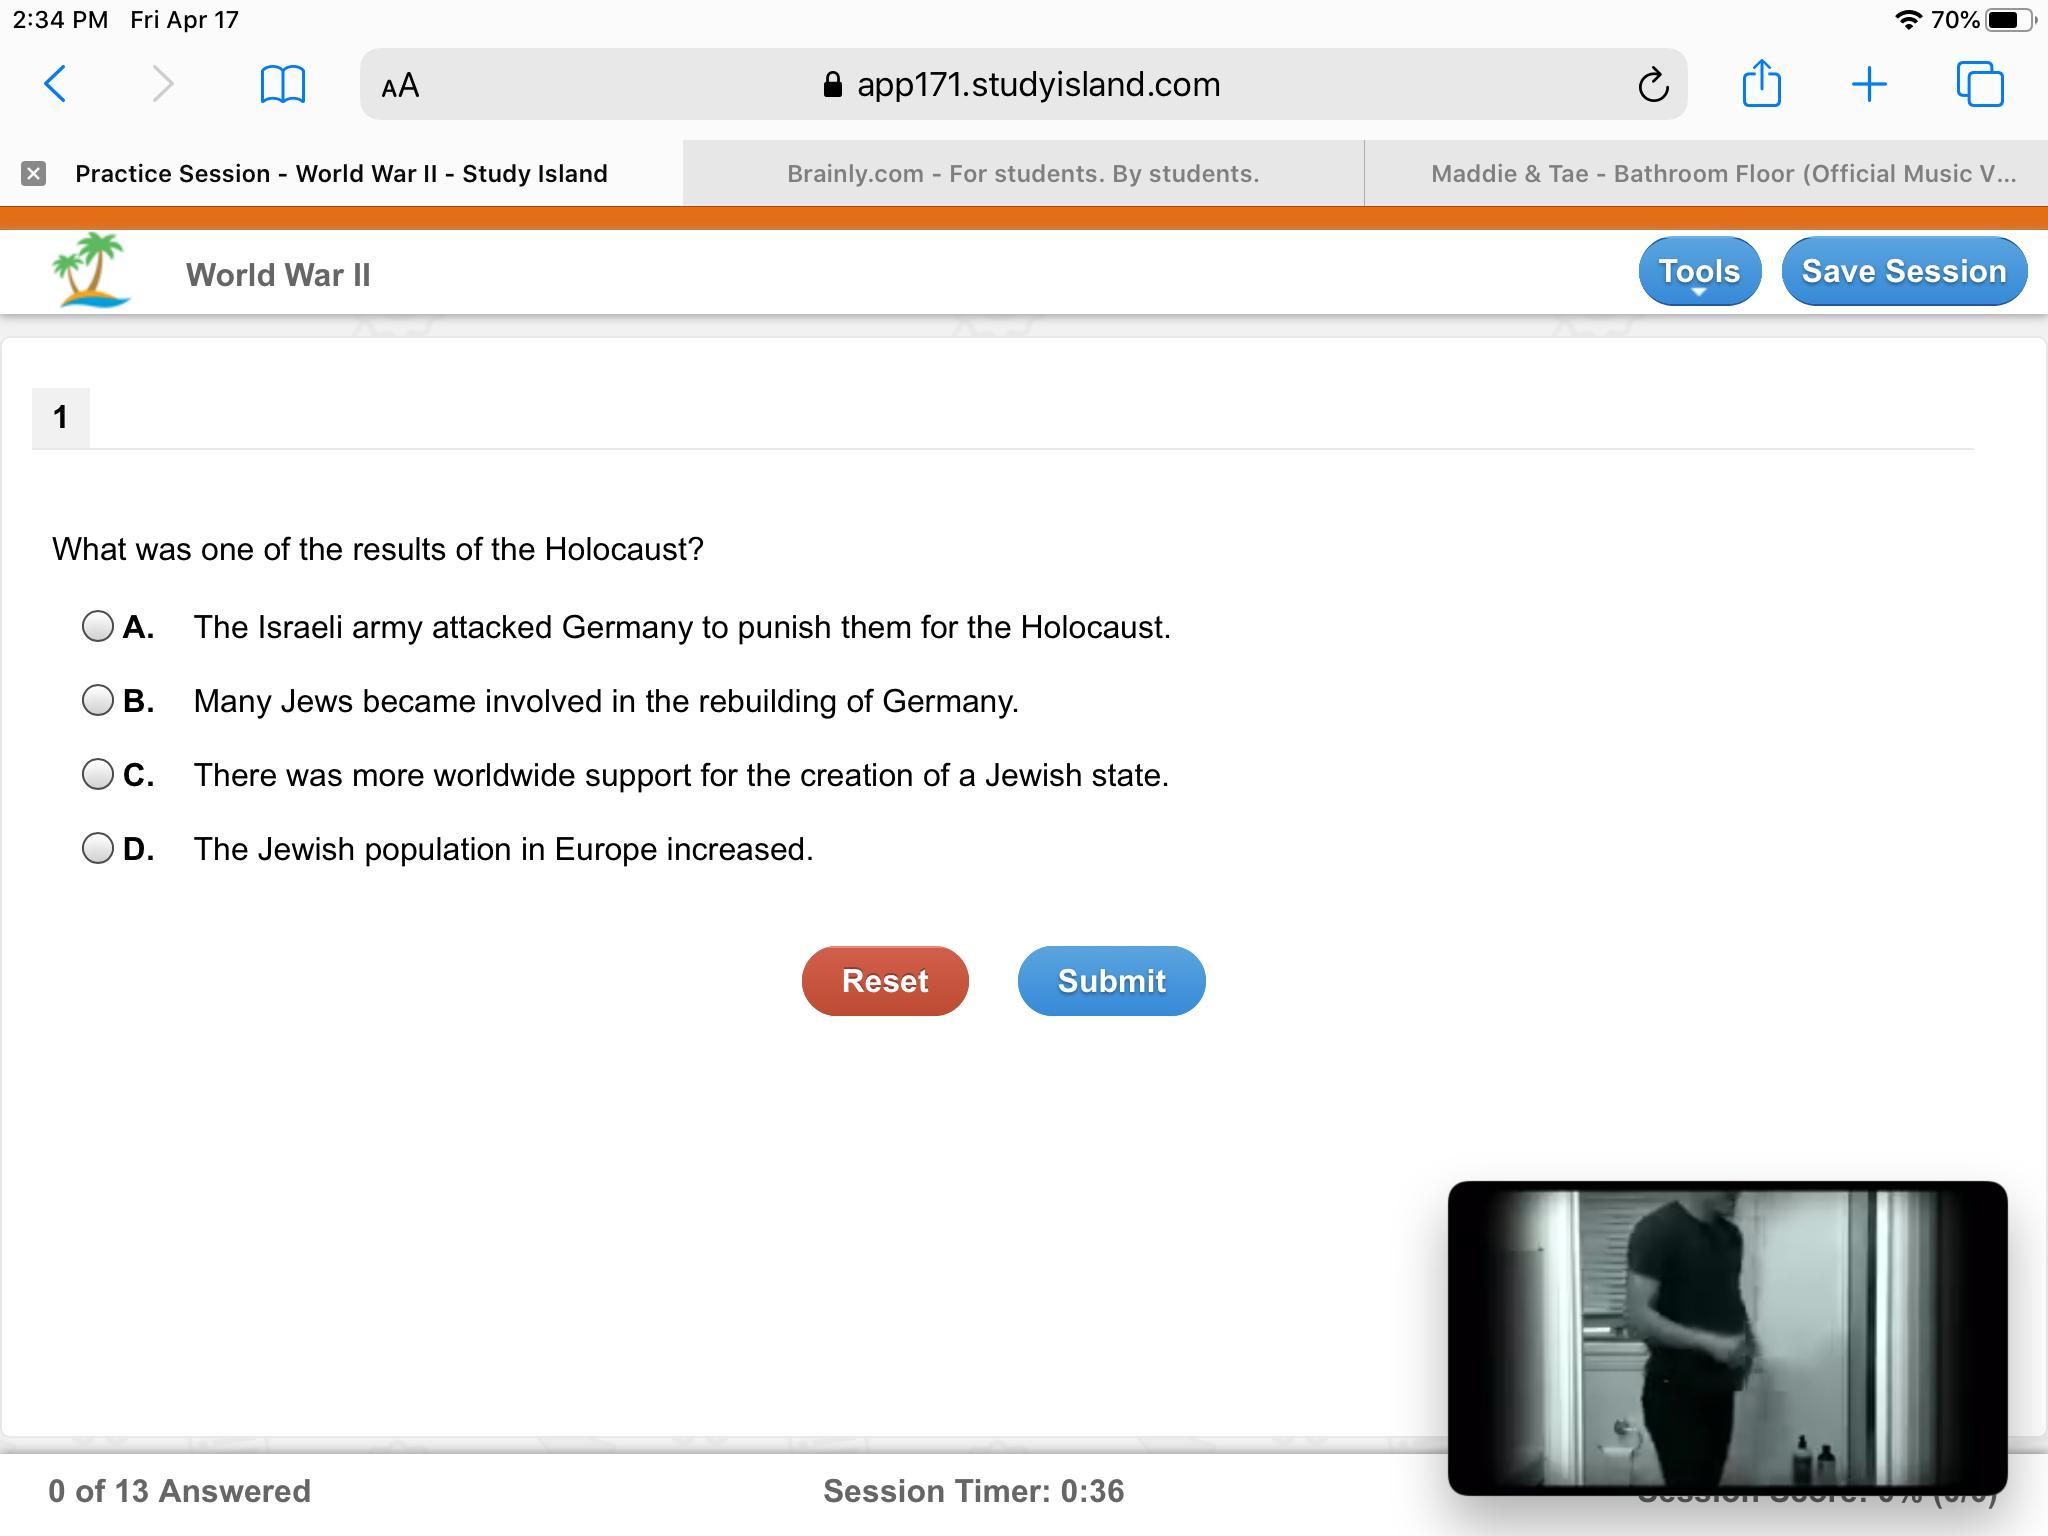This screenshot has height=1536, width=2048.
Task: Open the share sheet icon
Action: [1761, 83]
